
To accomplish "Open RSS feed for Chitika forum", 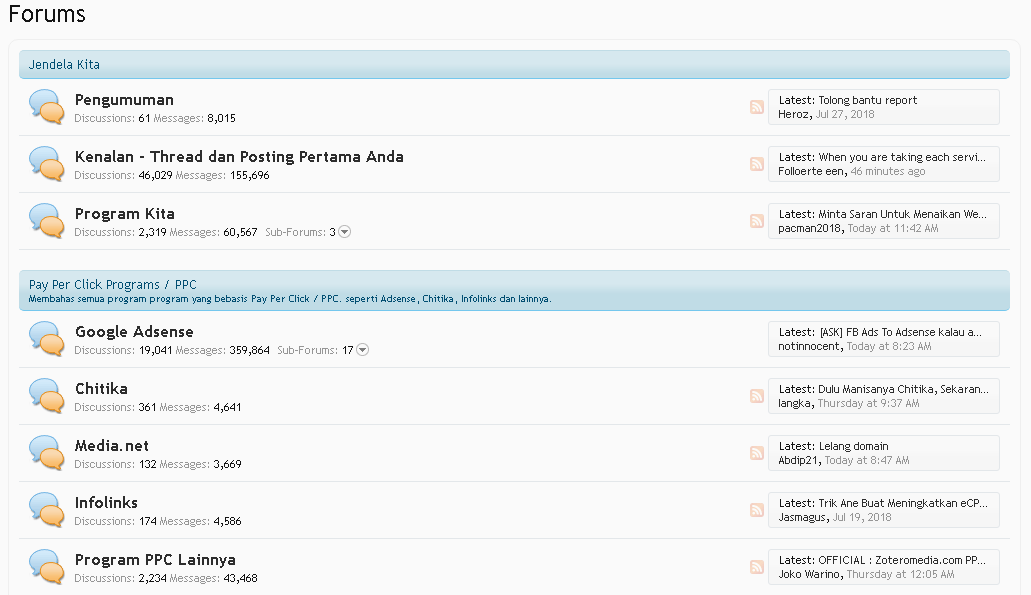I will pos(757,396).
